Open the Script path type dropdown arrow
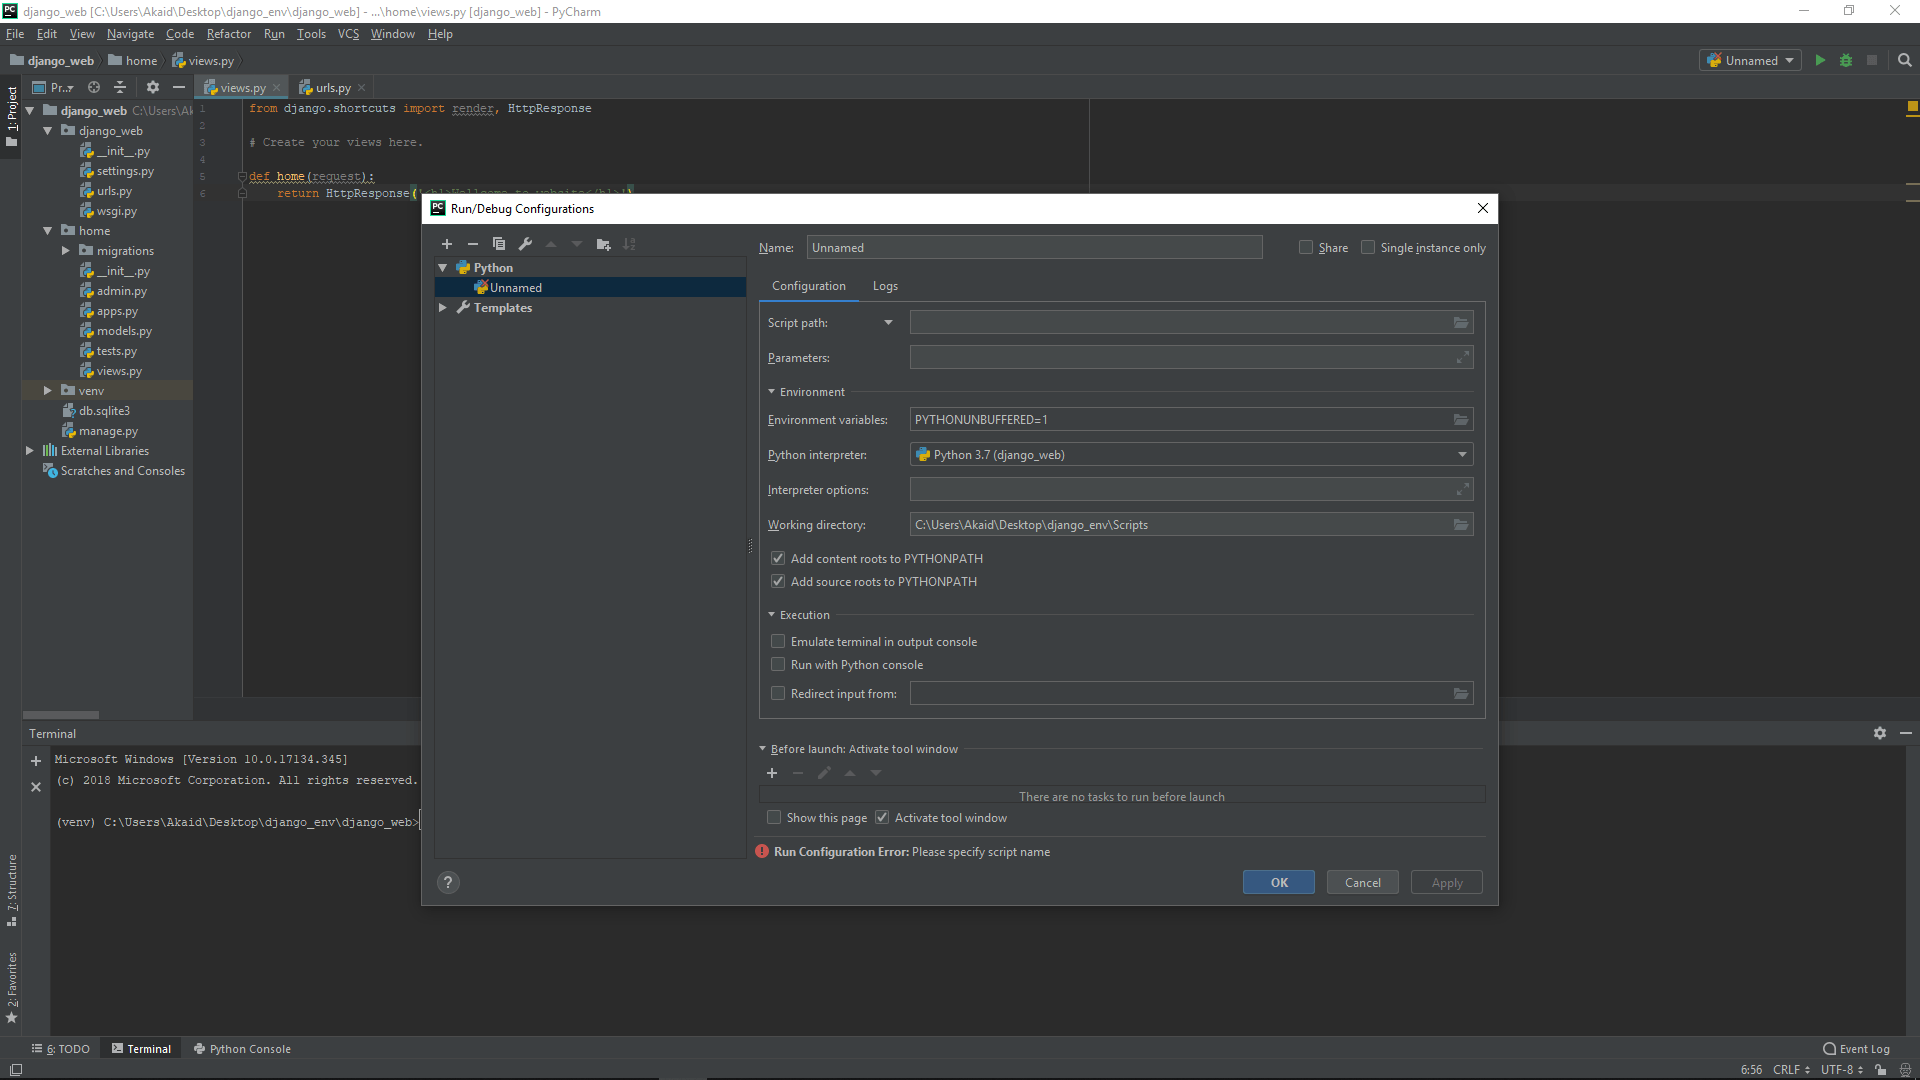 pyautogui.click(x=888, y=323)
